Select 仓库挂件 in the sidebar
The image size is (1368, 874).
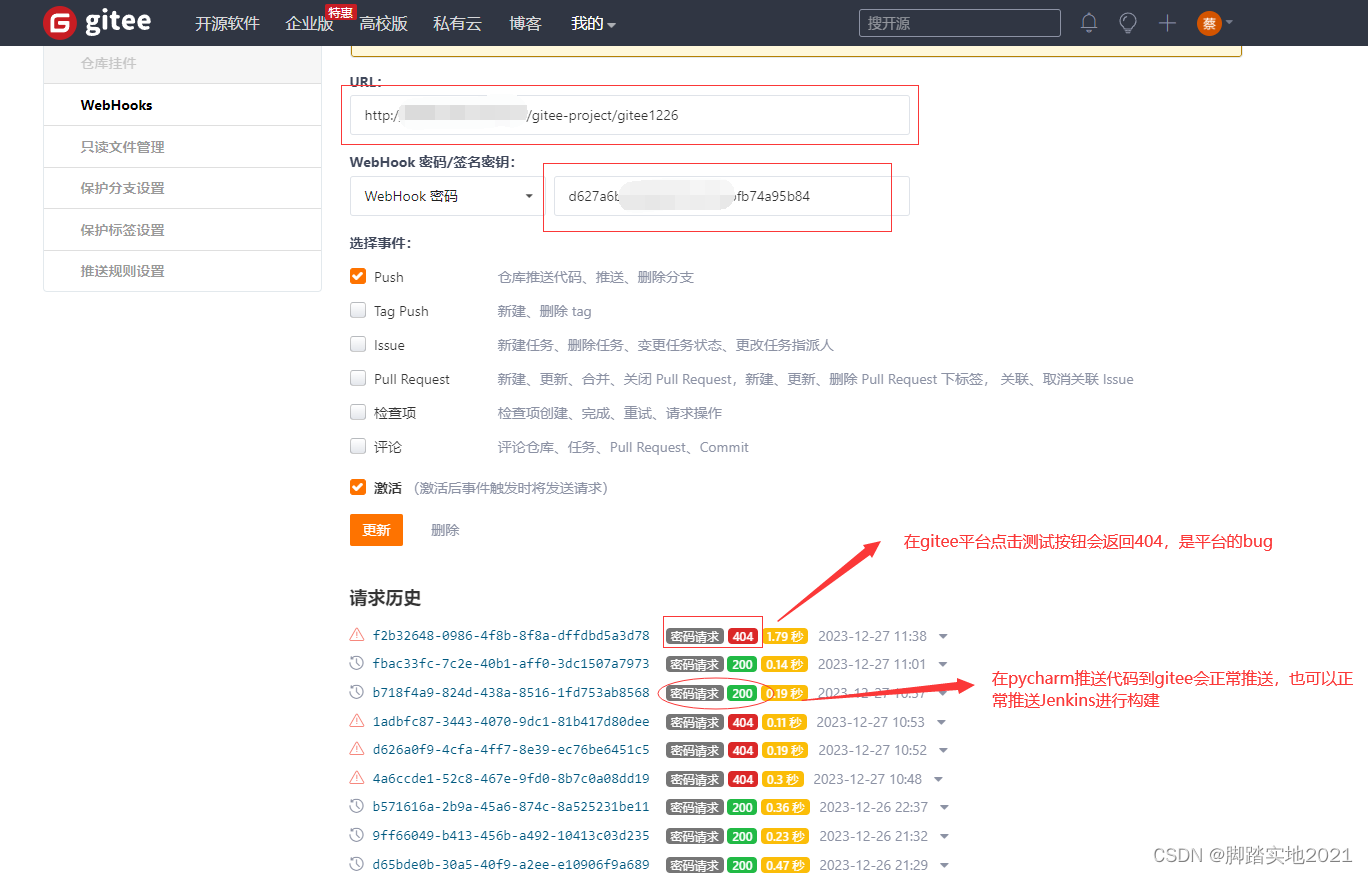click(x=182, y=64)
